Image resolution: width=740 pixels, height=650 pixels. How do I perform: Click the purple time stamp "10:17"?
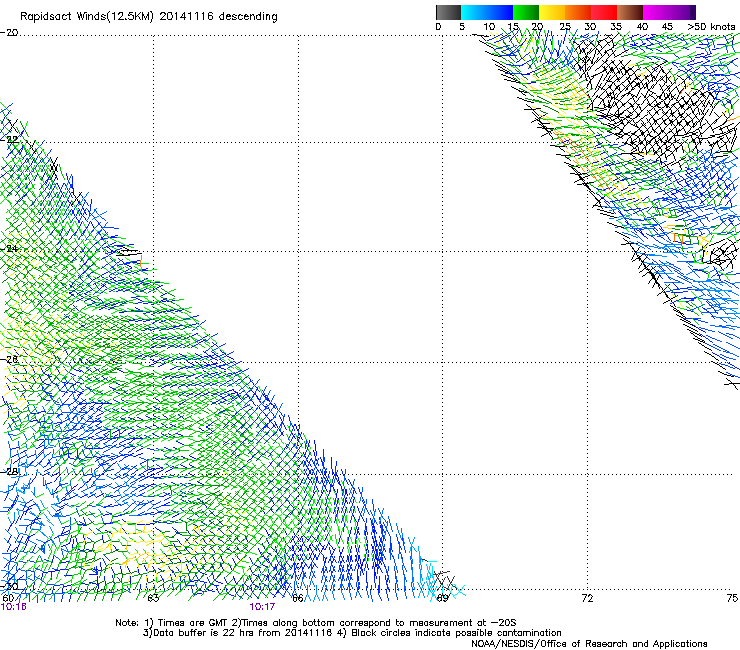[262, 607]
